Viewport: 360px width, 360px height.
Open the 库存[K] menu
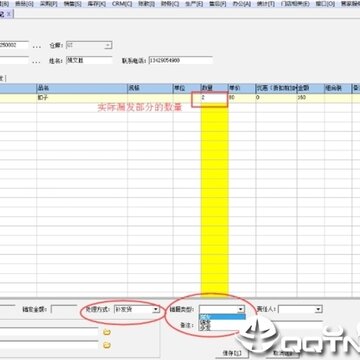pos(97,3)
